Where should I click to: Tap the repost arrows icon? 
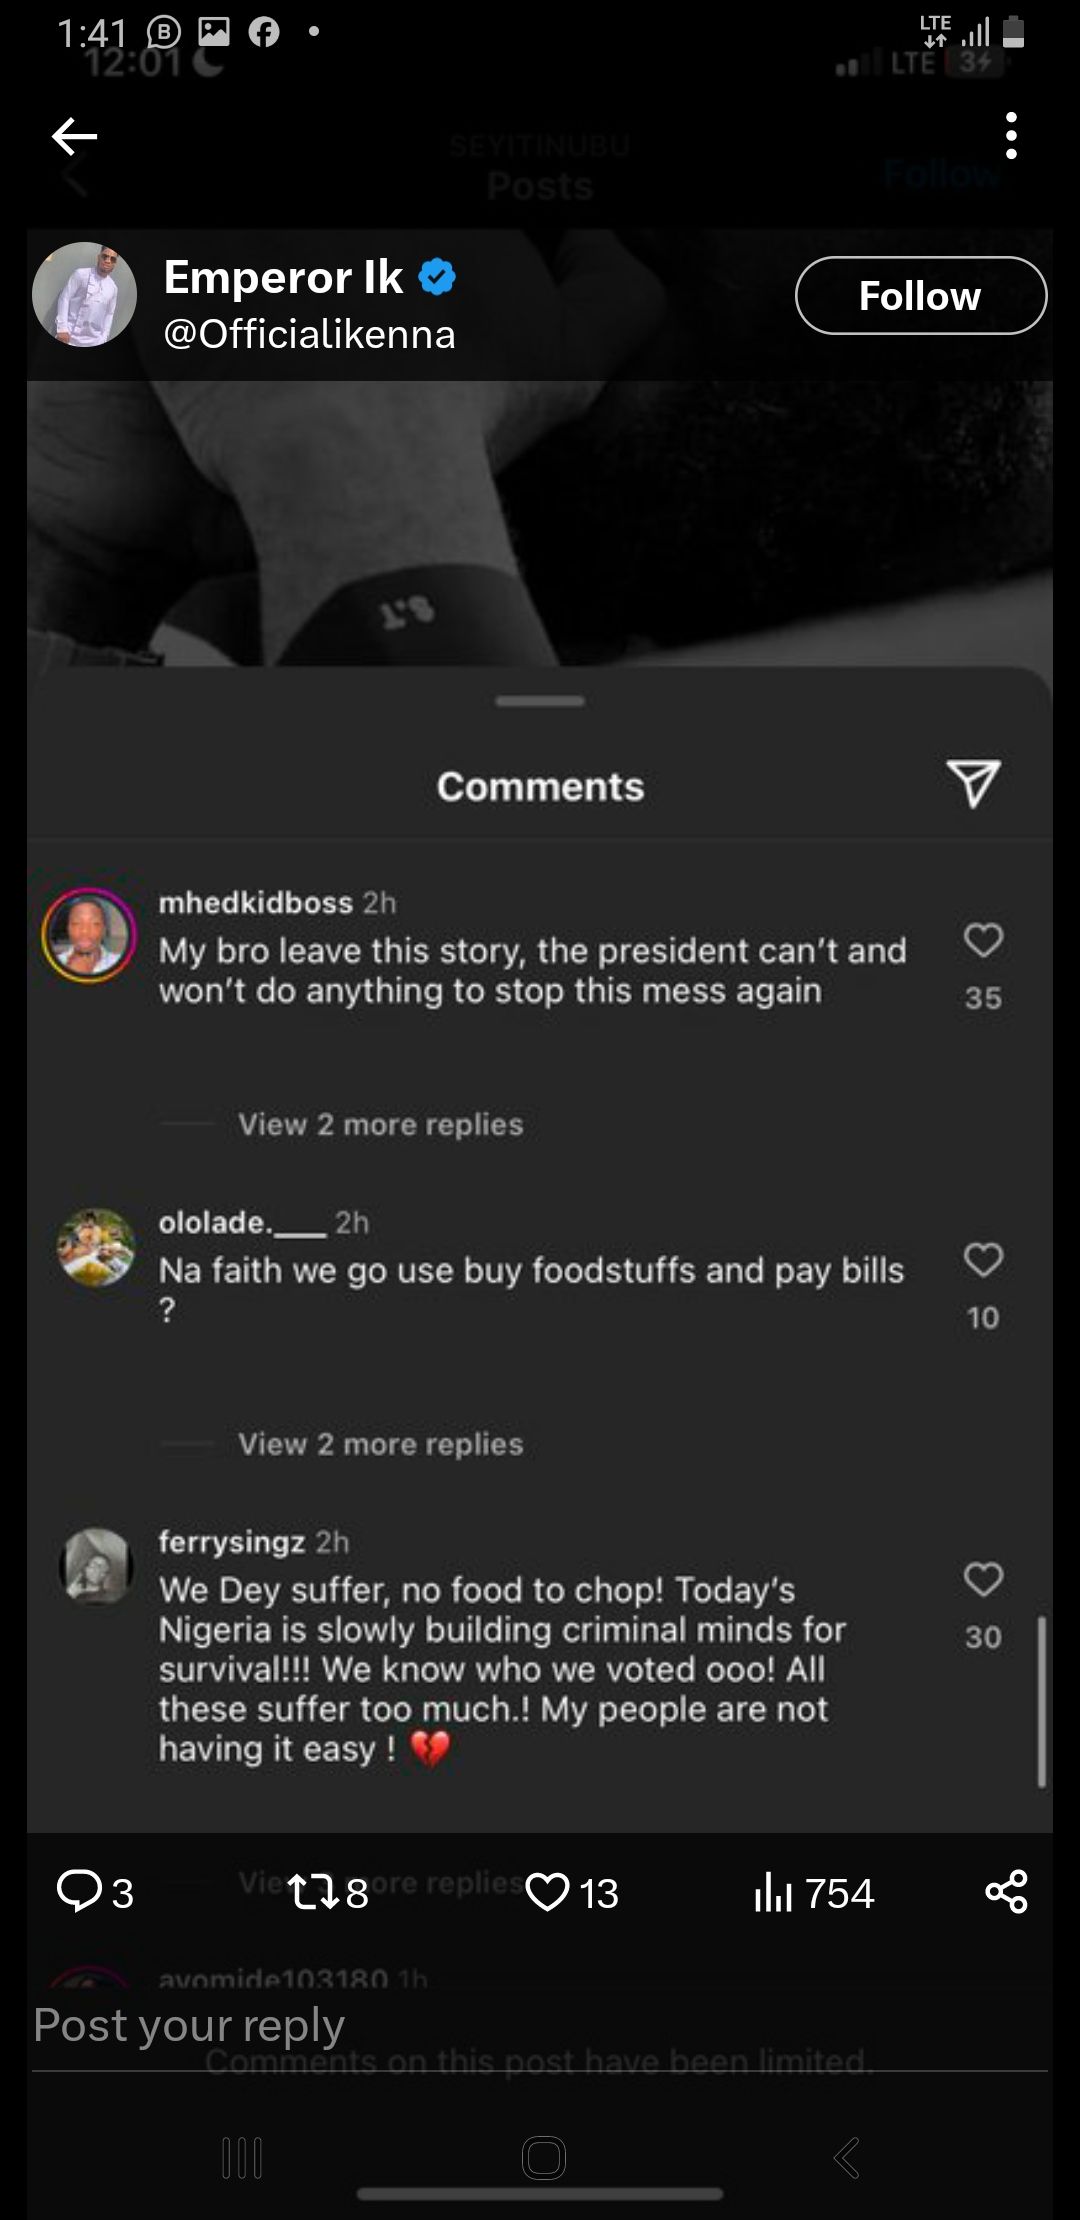coord(311,1892)
